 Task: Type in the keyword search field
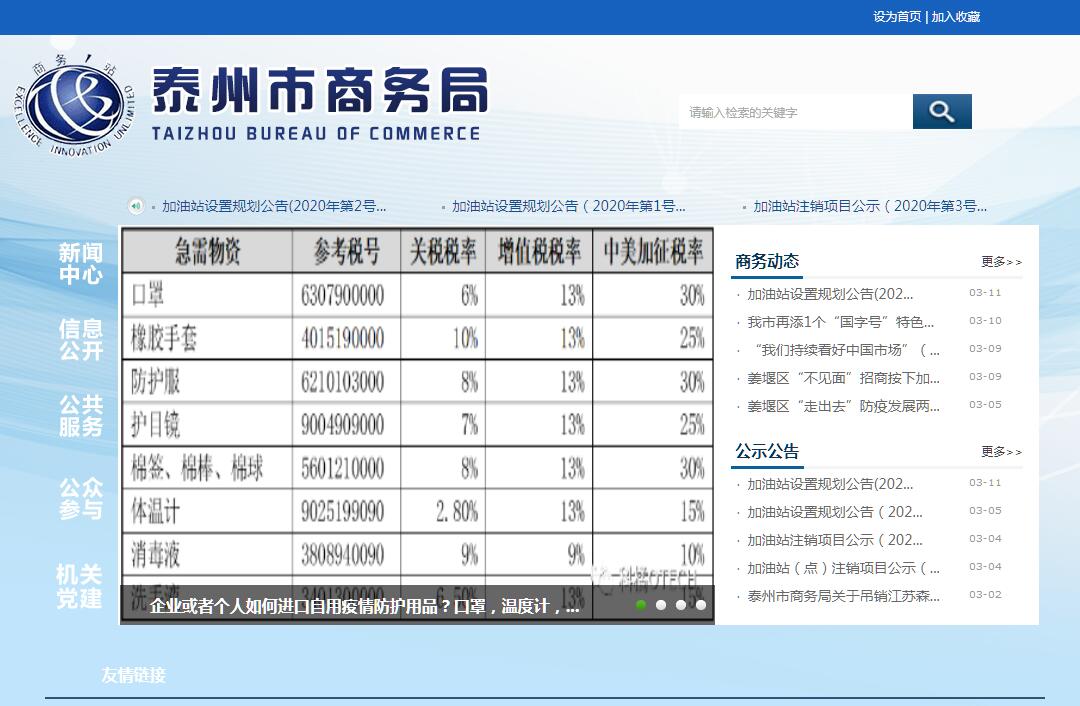point(795,113)
